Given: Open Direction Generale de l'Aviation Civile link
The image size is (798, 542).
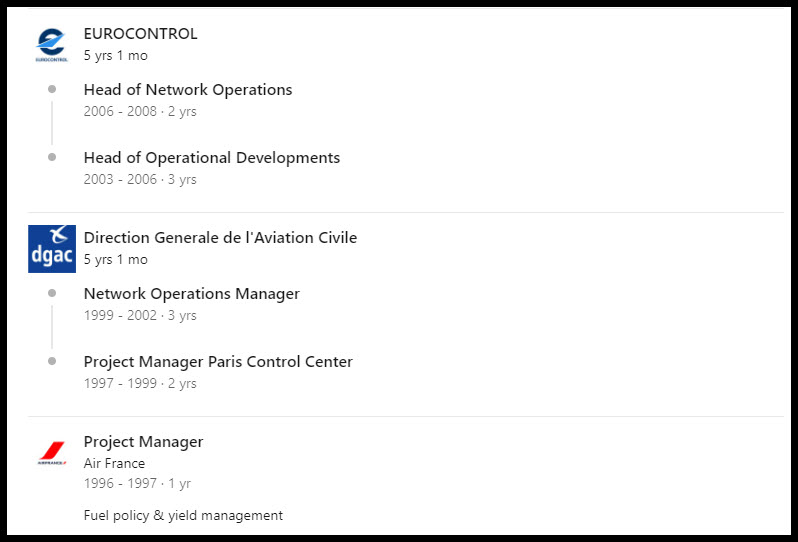Looking at the screenshot, I should click(220, 238).
